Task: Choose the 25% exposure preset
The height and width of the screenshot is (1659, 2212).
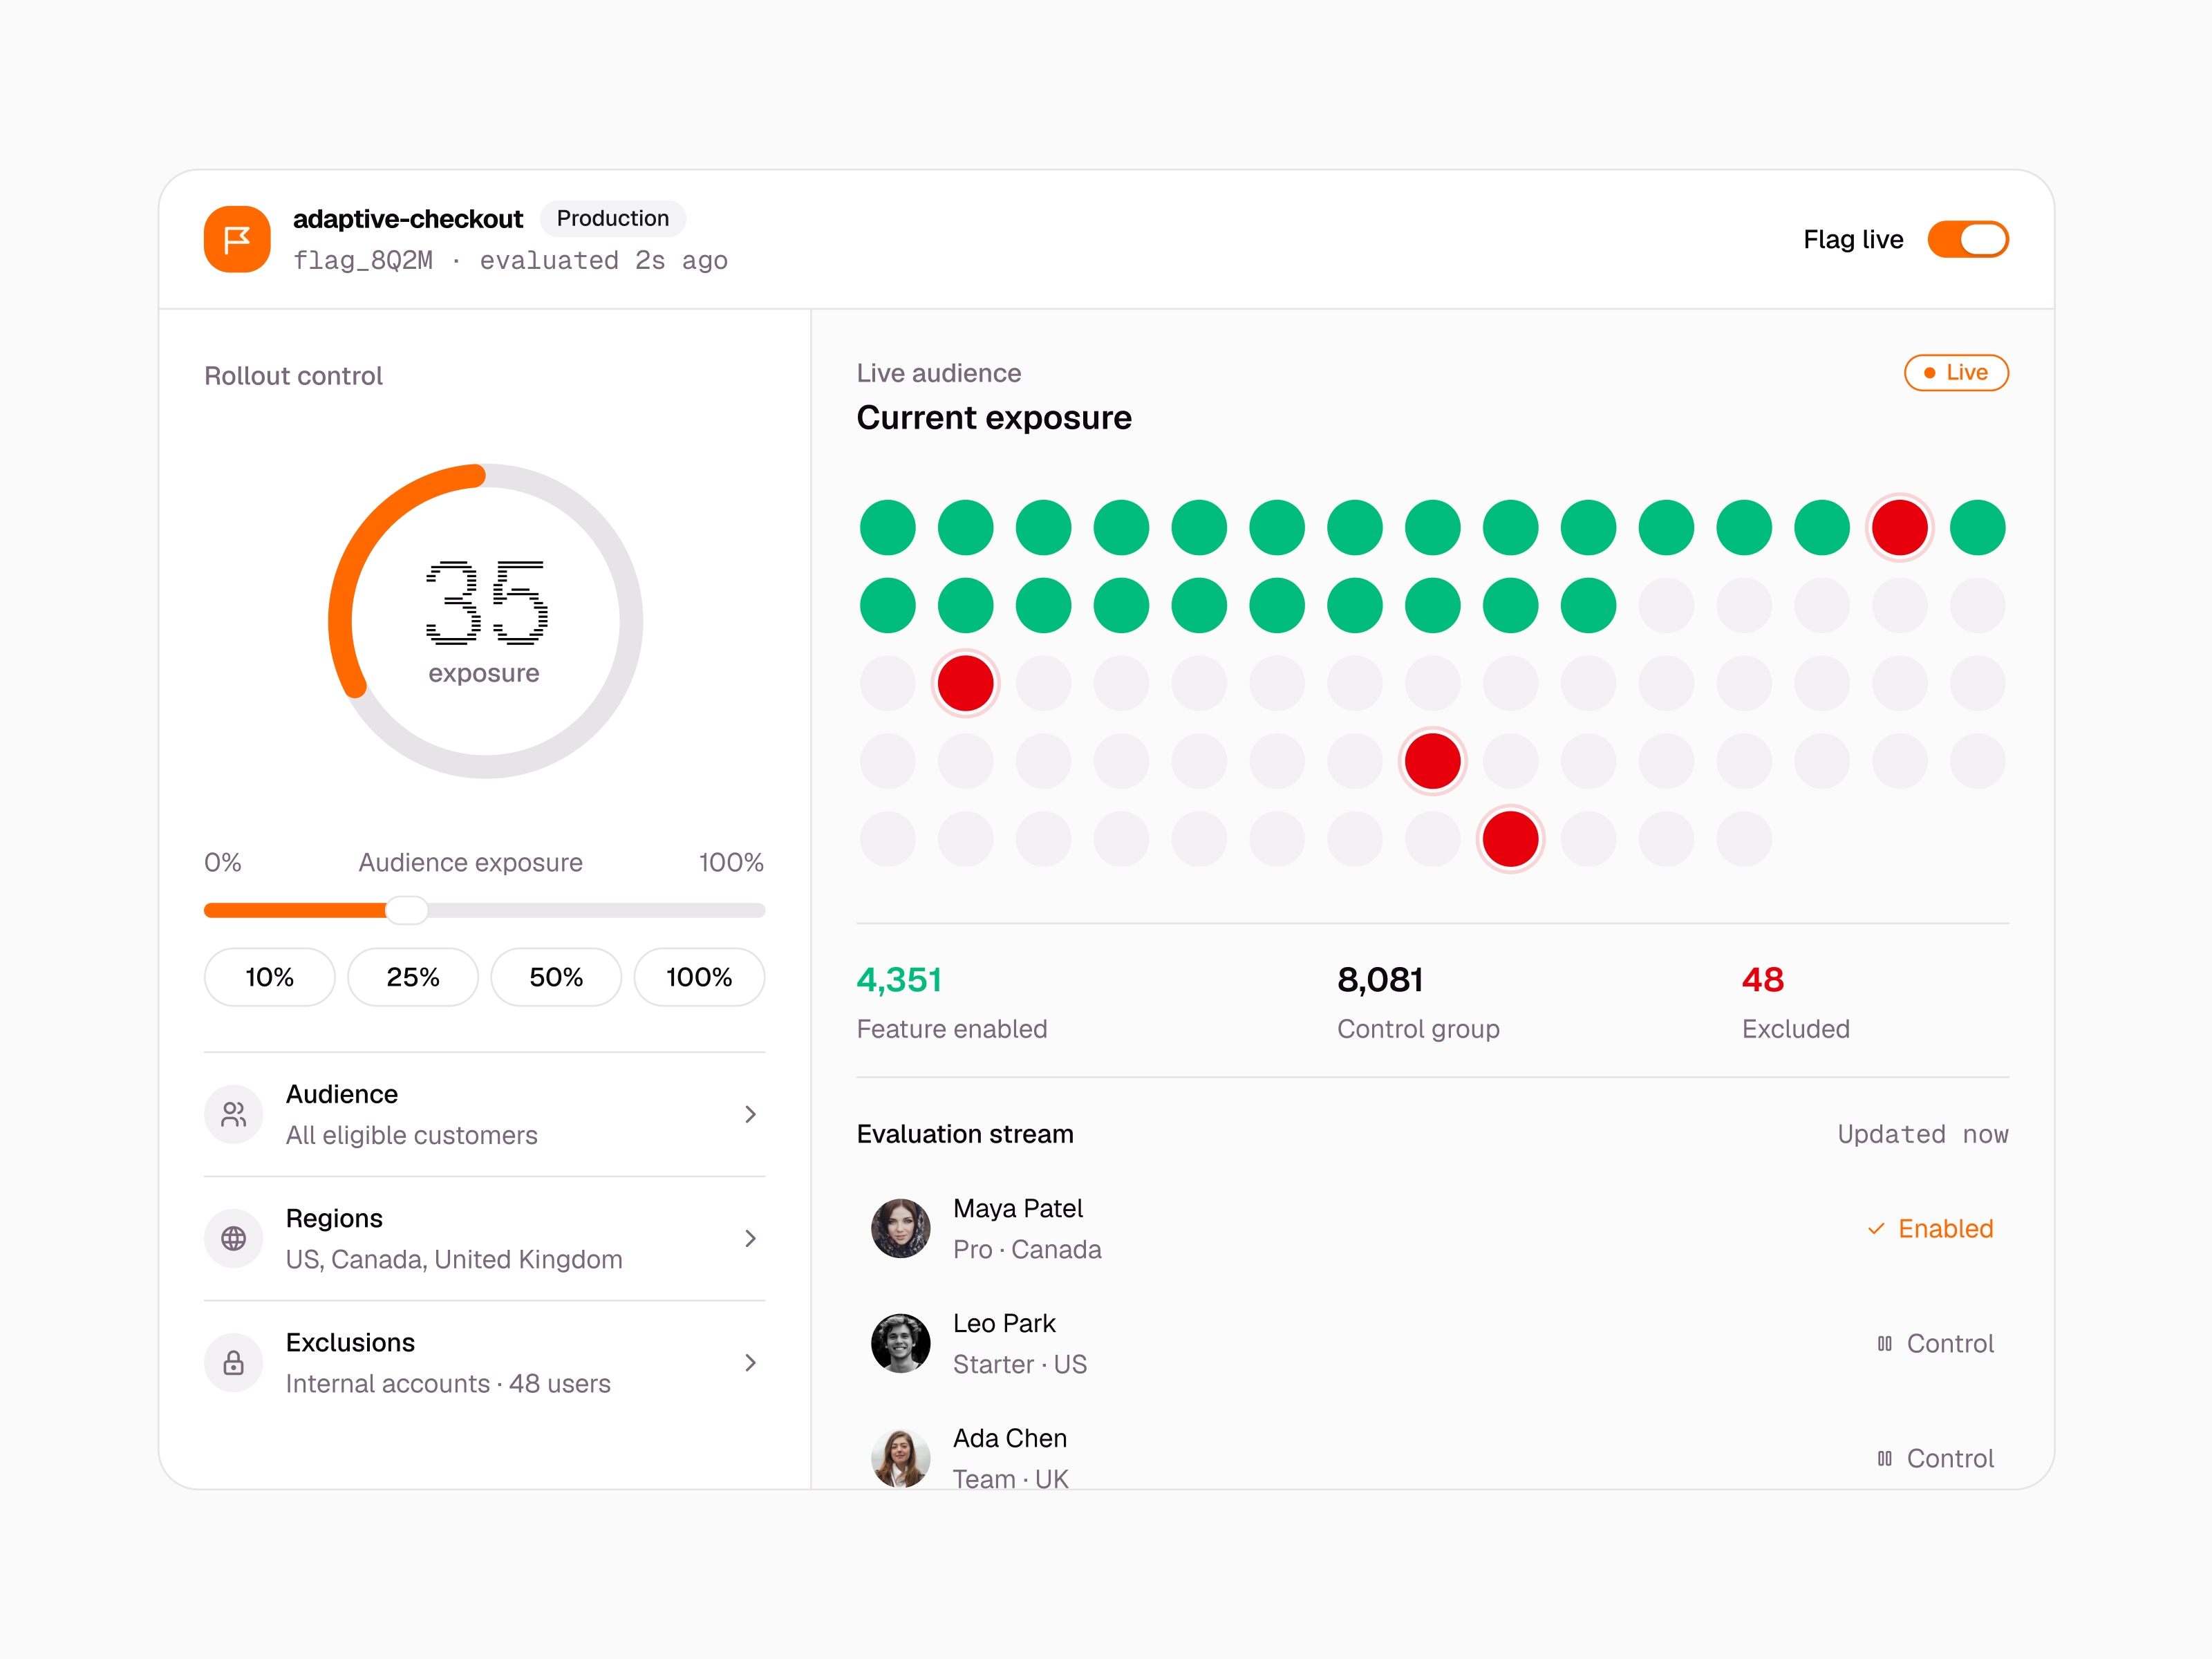Action: [413, 977]
